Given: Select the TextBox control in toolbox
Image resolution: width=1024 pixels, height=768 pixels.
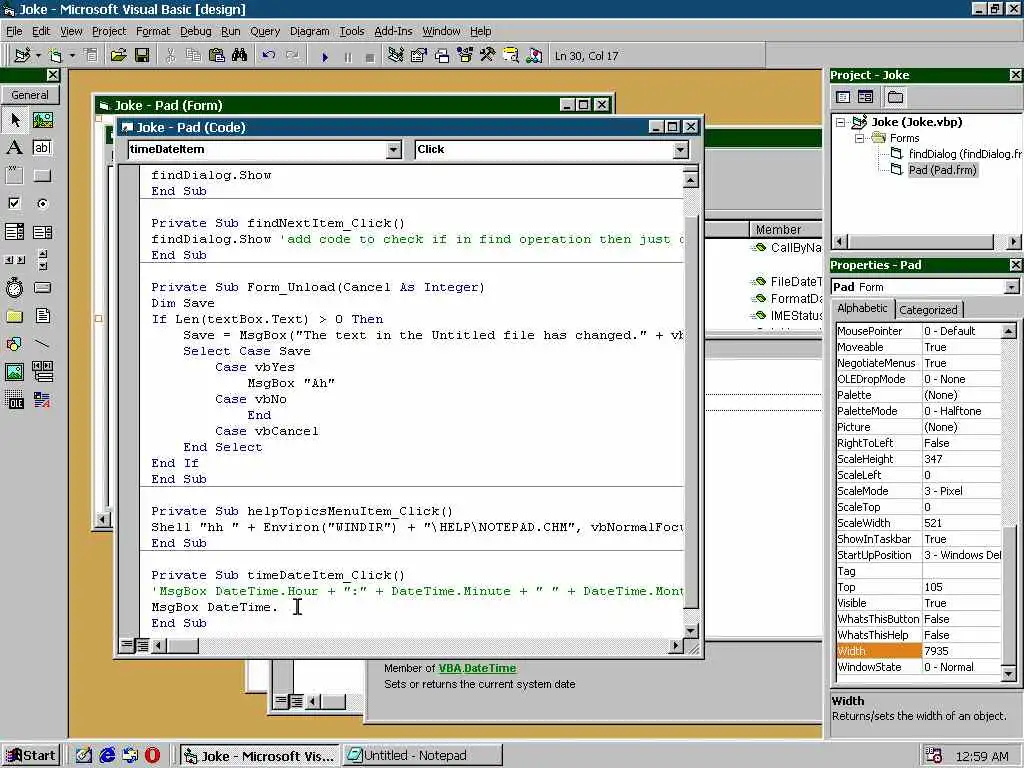Looking at the screenshot, I should [x=42, y=148].
